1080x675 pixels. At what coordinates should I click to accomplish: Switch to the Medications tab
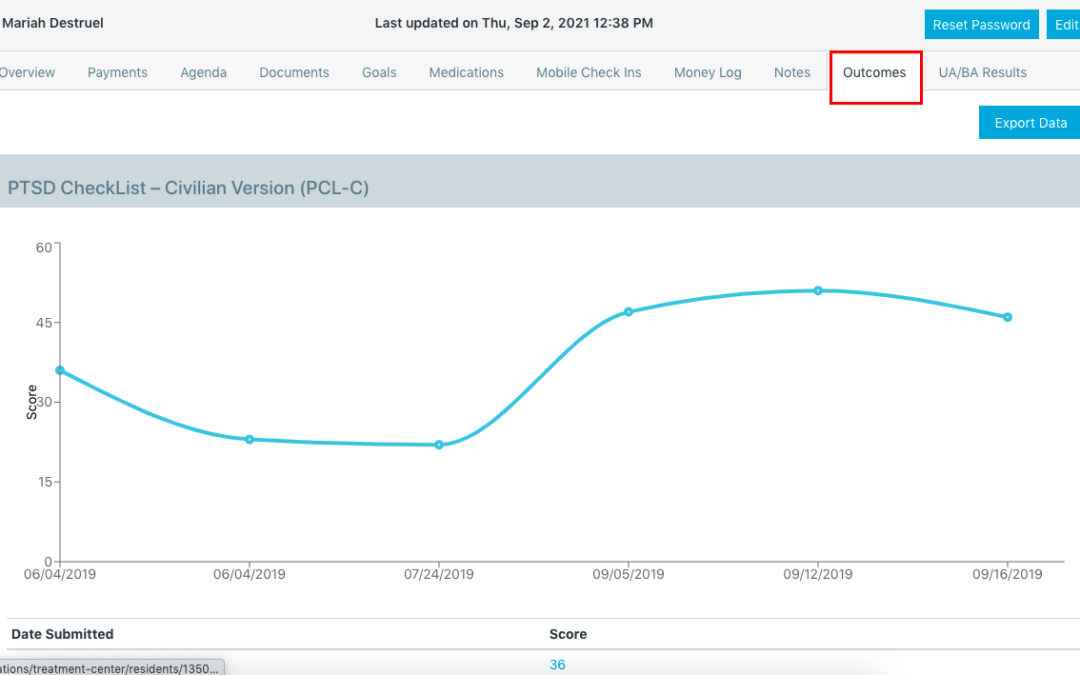click(466, 72)
